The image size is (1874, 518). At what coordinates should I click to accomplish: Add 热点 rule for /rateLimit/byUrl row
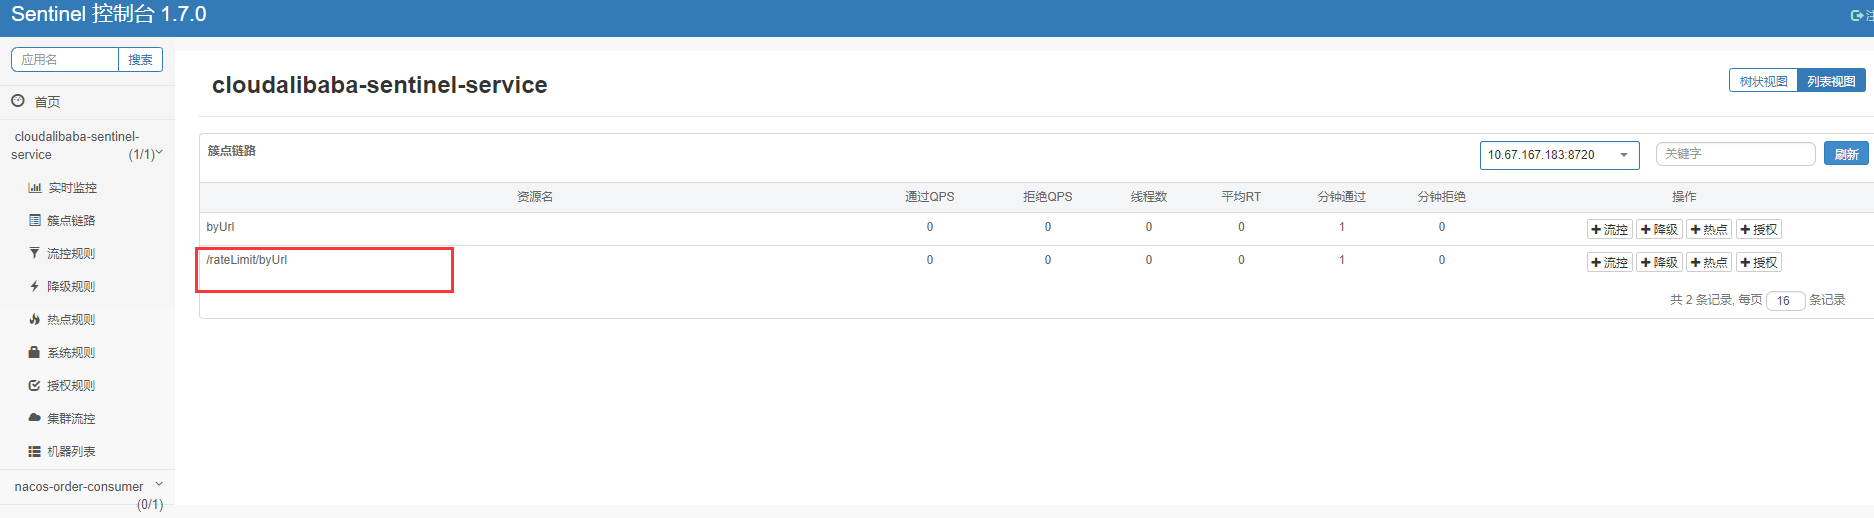click(x=1709, y=263)
